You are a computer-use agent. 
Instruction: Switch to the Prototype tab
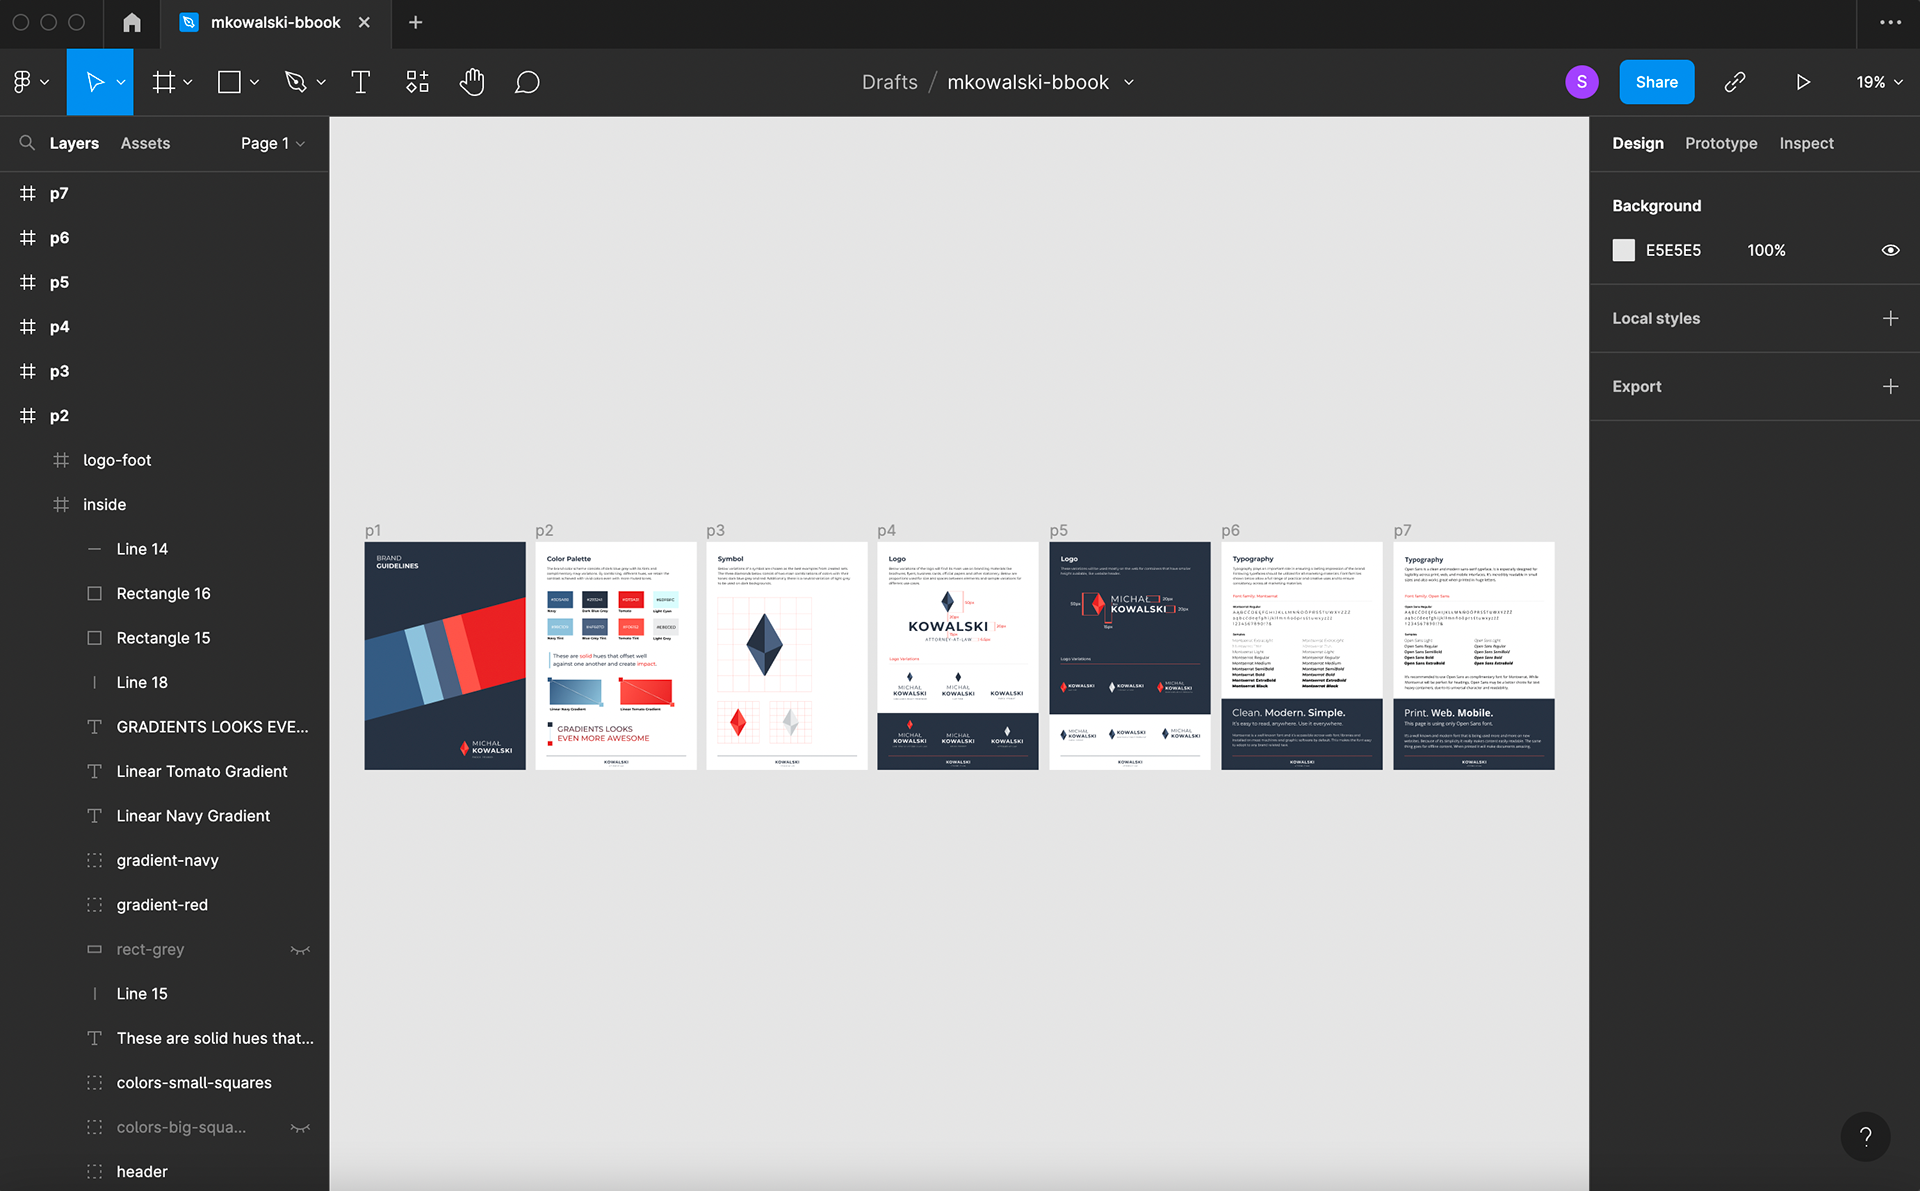[x=1720, y=143]
